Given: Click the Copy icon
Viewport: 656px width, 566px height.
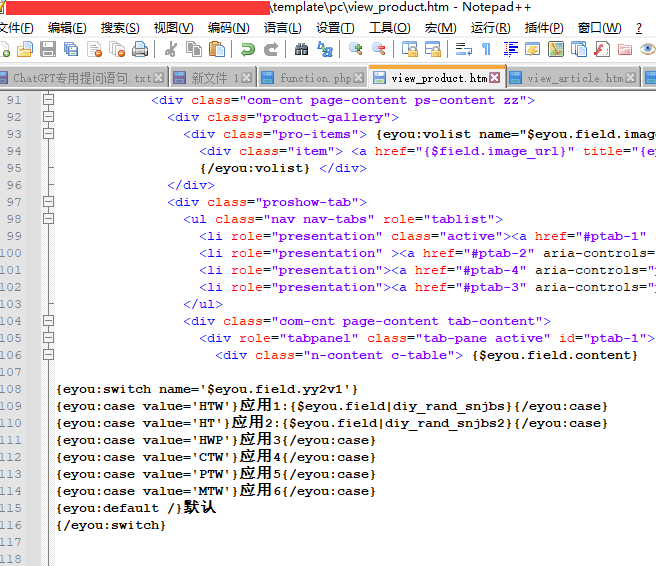Looking at the screenshot, I should (193, 49).
